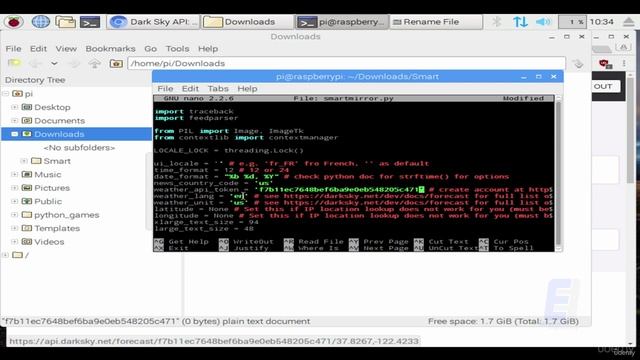
Task: Collapse the Downloads folder node
Action: (15, 134)
